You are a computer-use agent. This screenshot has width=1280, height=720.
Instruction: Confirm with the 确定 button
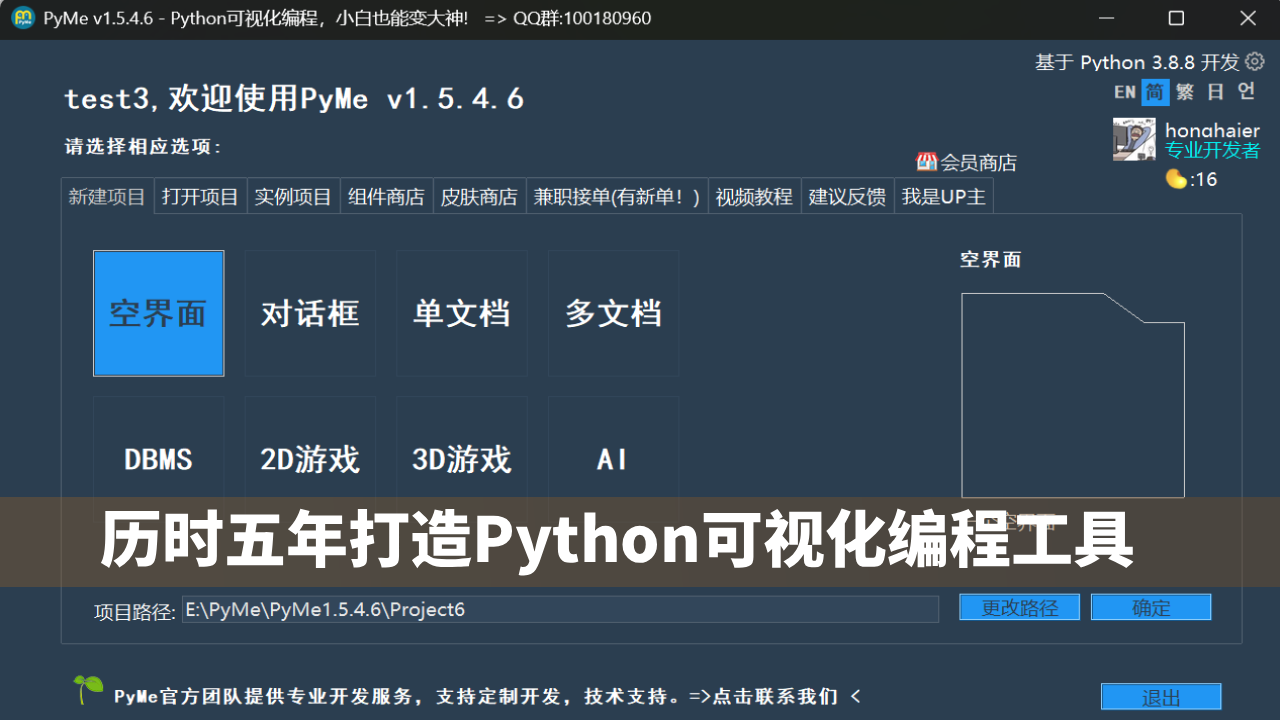[x=1150, y=607]
